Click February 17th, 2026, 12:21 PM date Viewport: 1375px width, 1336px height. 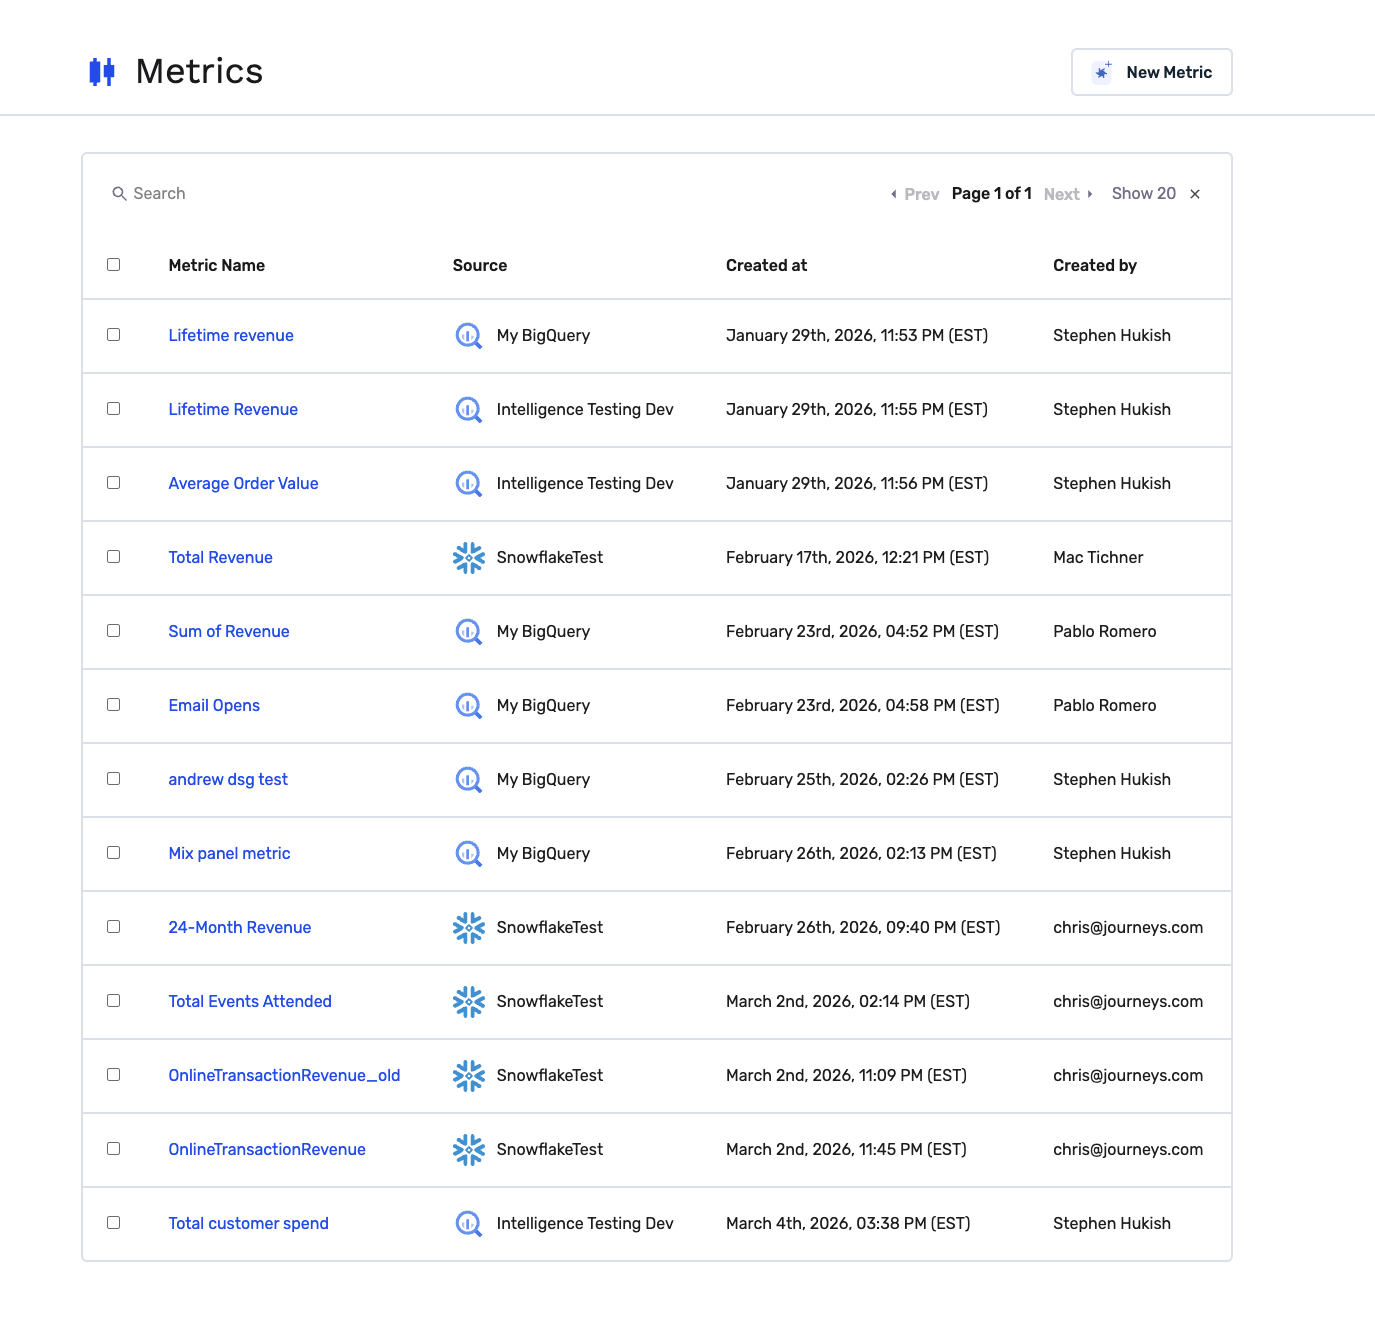tap(857, 557)
